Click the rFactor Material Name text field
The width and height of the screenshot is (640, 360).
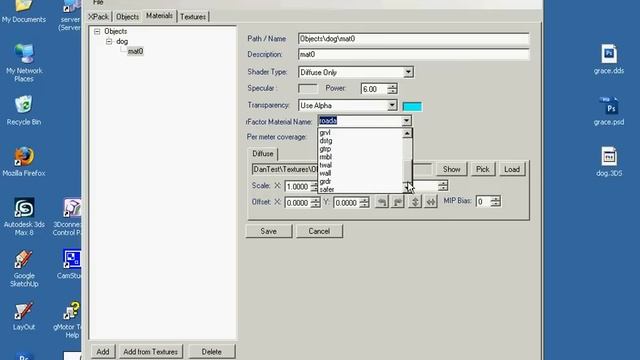[360, 121]
